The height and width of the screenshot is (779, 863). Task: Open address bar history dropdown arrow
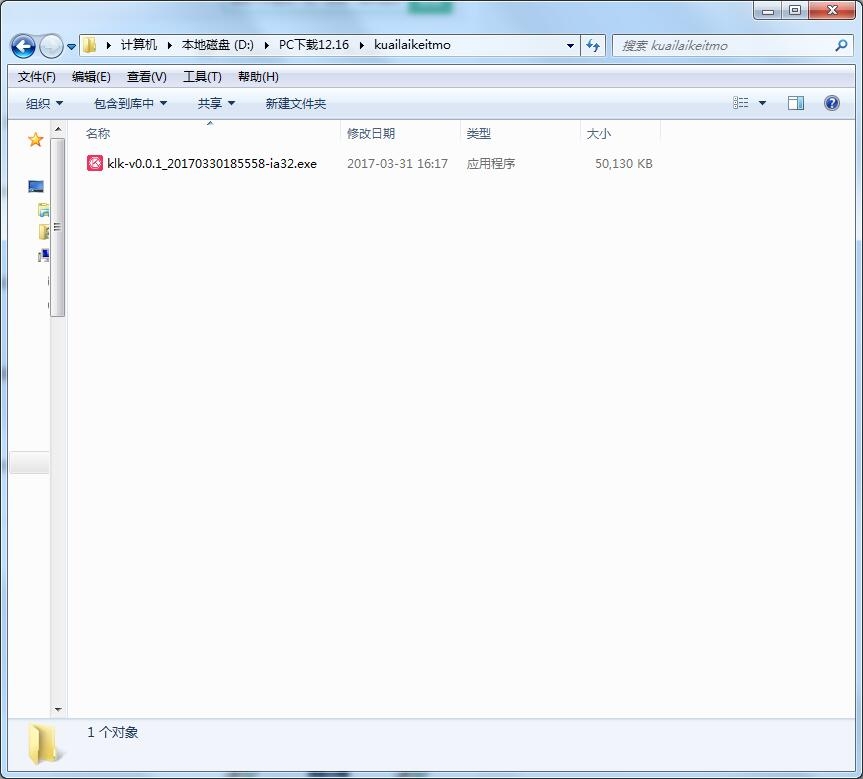click(570, 46)
